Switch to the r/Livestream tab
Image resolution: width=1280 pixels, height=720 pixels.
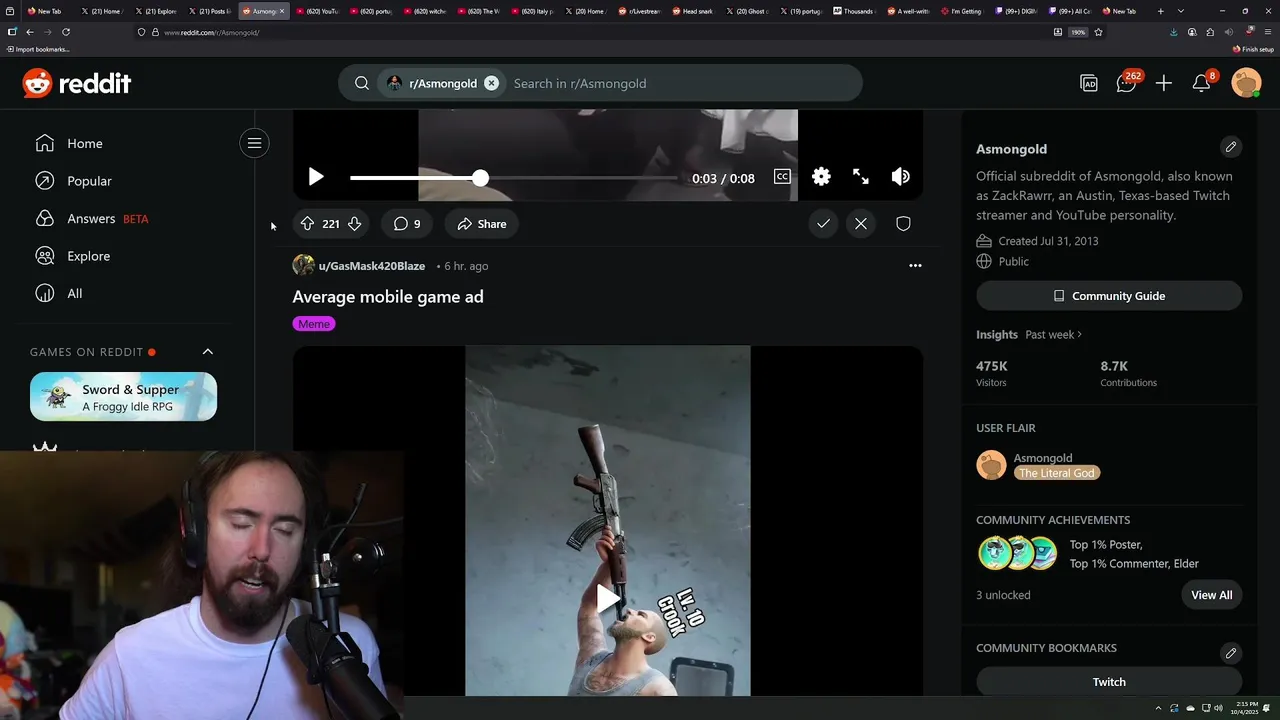639,11
